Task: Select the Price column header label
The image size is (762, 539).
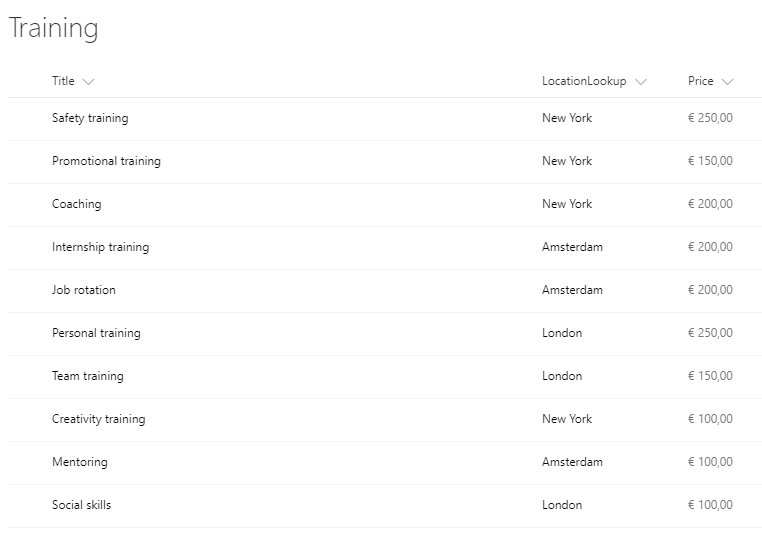Action: (700, 81)
